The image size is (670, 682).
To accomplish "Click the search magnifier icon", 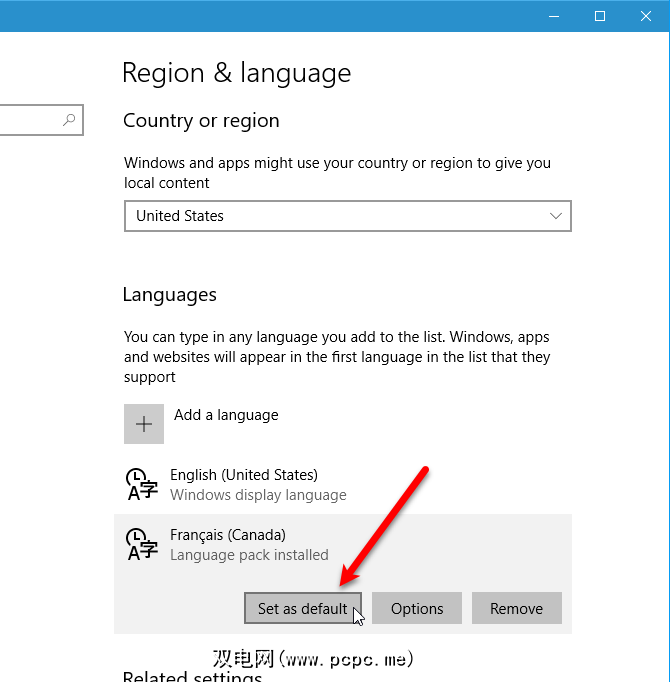I will 69,120.
